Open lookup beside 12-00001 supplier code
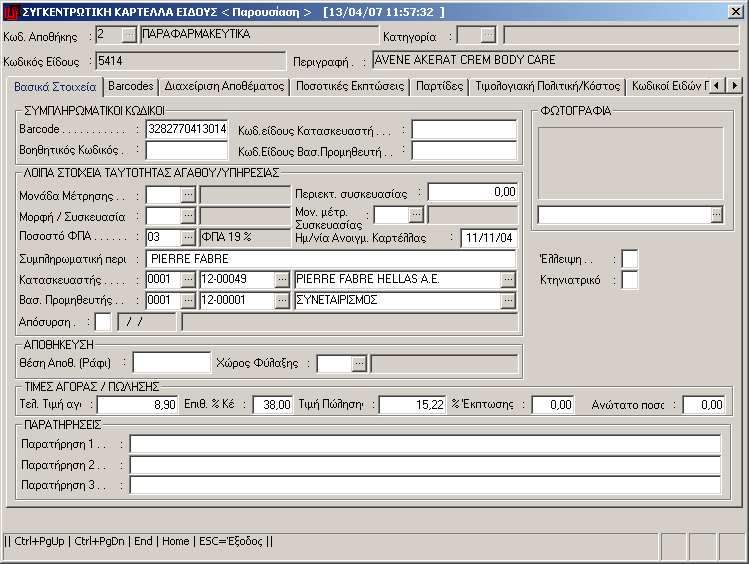The image size is (749, 564). pos(282,300)
